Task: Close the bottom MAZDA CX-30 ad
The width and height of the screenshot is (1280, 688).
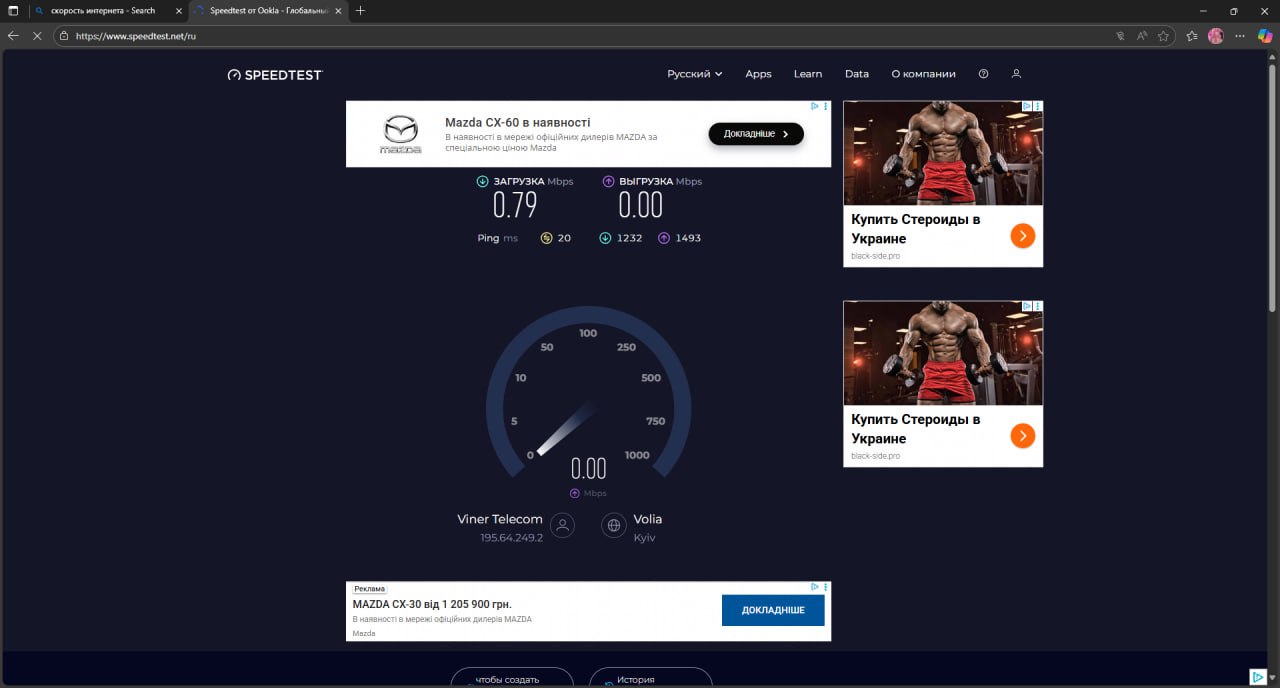Action: coord(825,587)
